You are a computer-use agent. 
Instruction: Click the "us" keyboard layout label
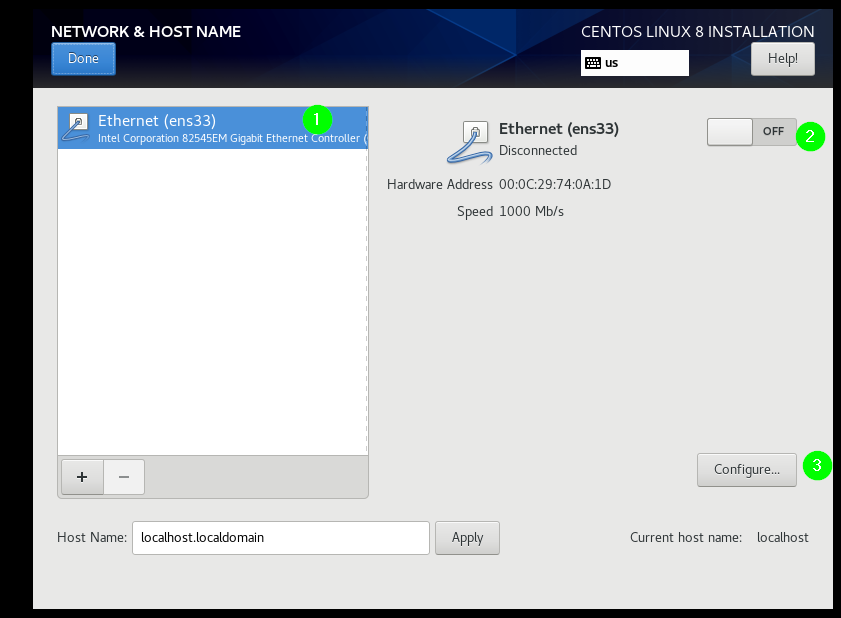612,63
